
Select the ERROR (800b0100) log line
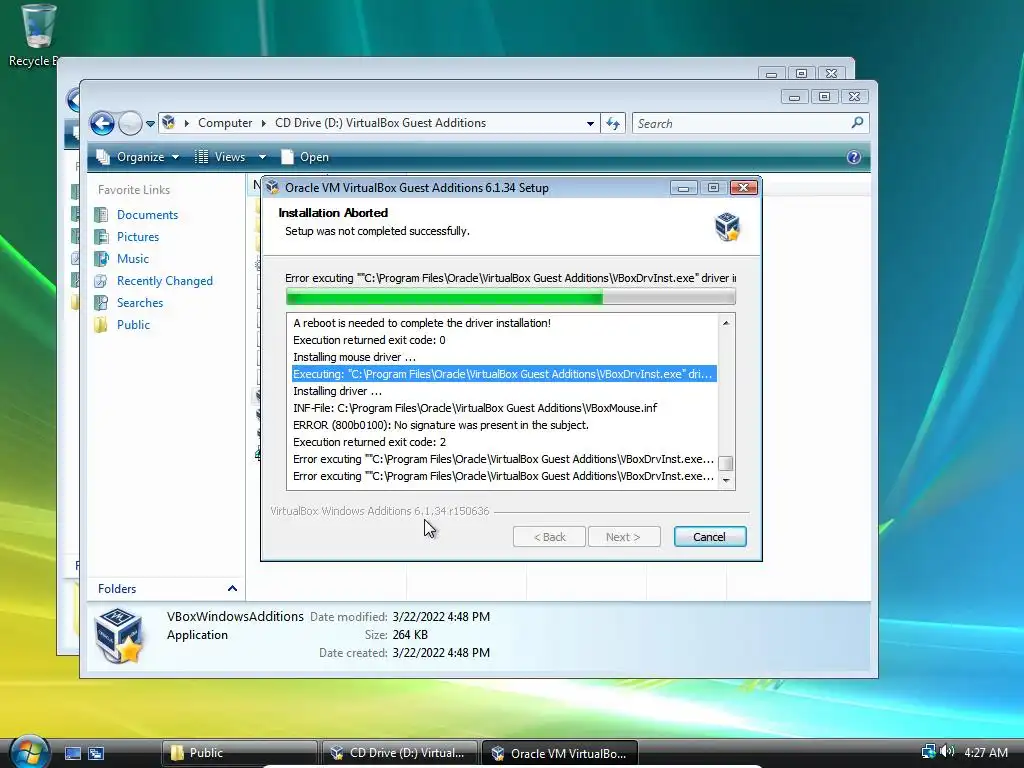point(441,425)
